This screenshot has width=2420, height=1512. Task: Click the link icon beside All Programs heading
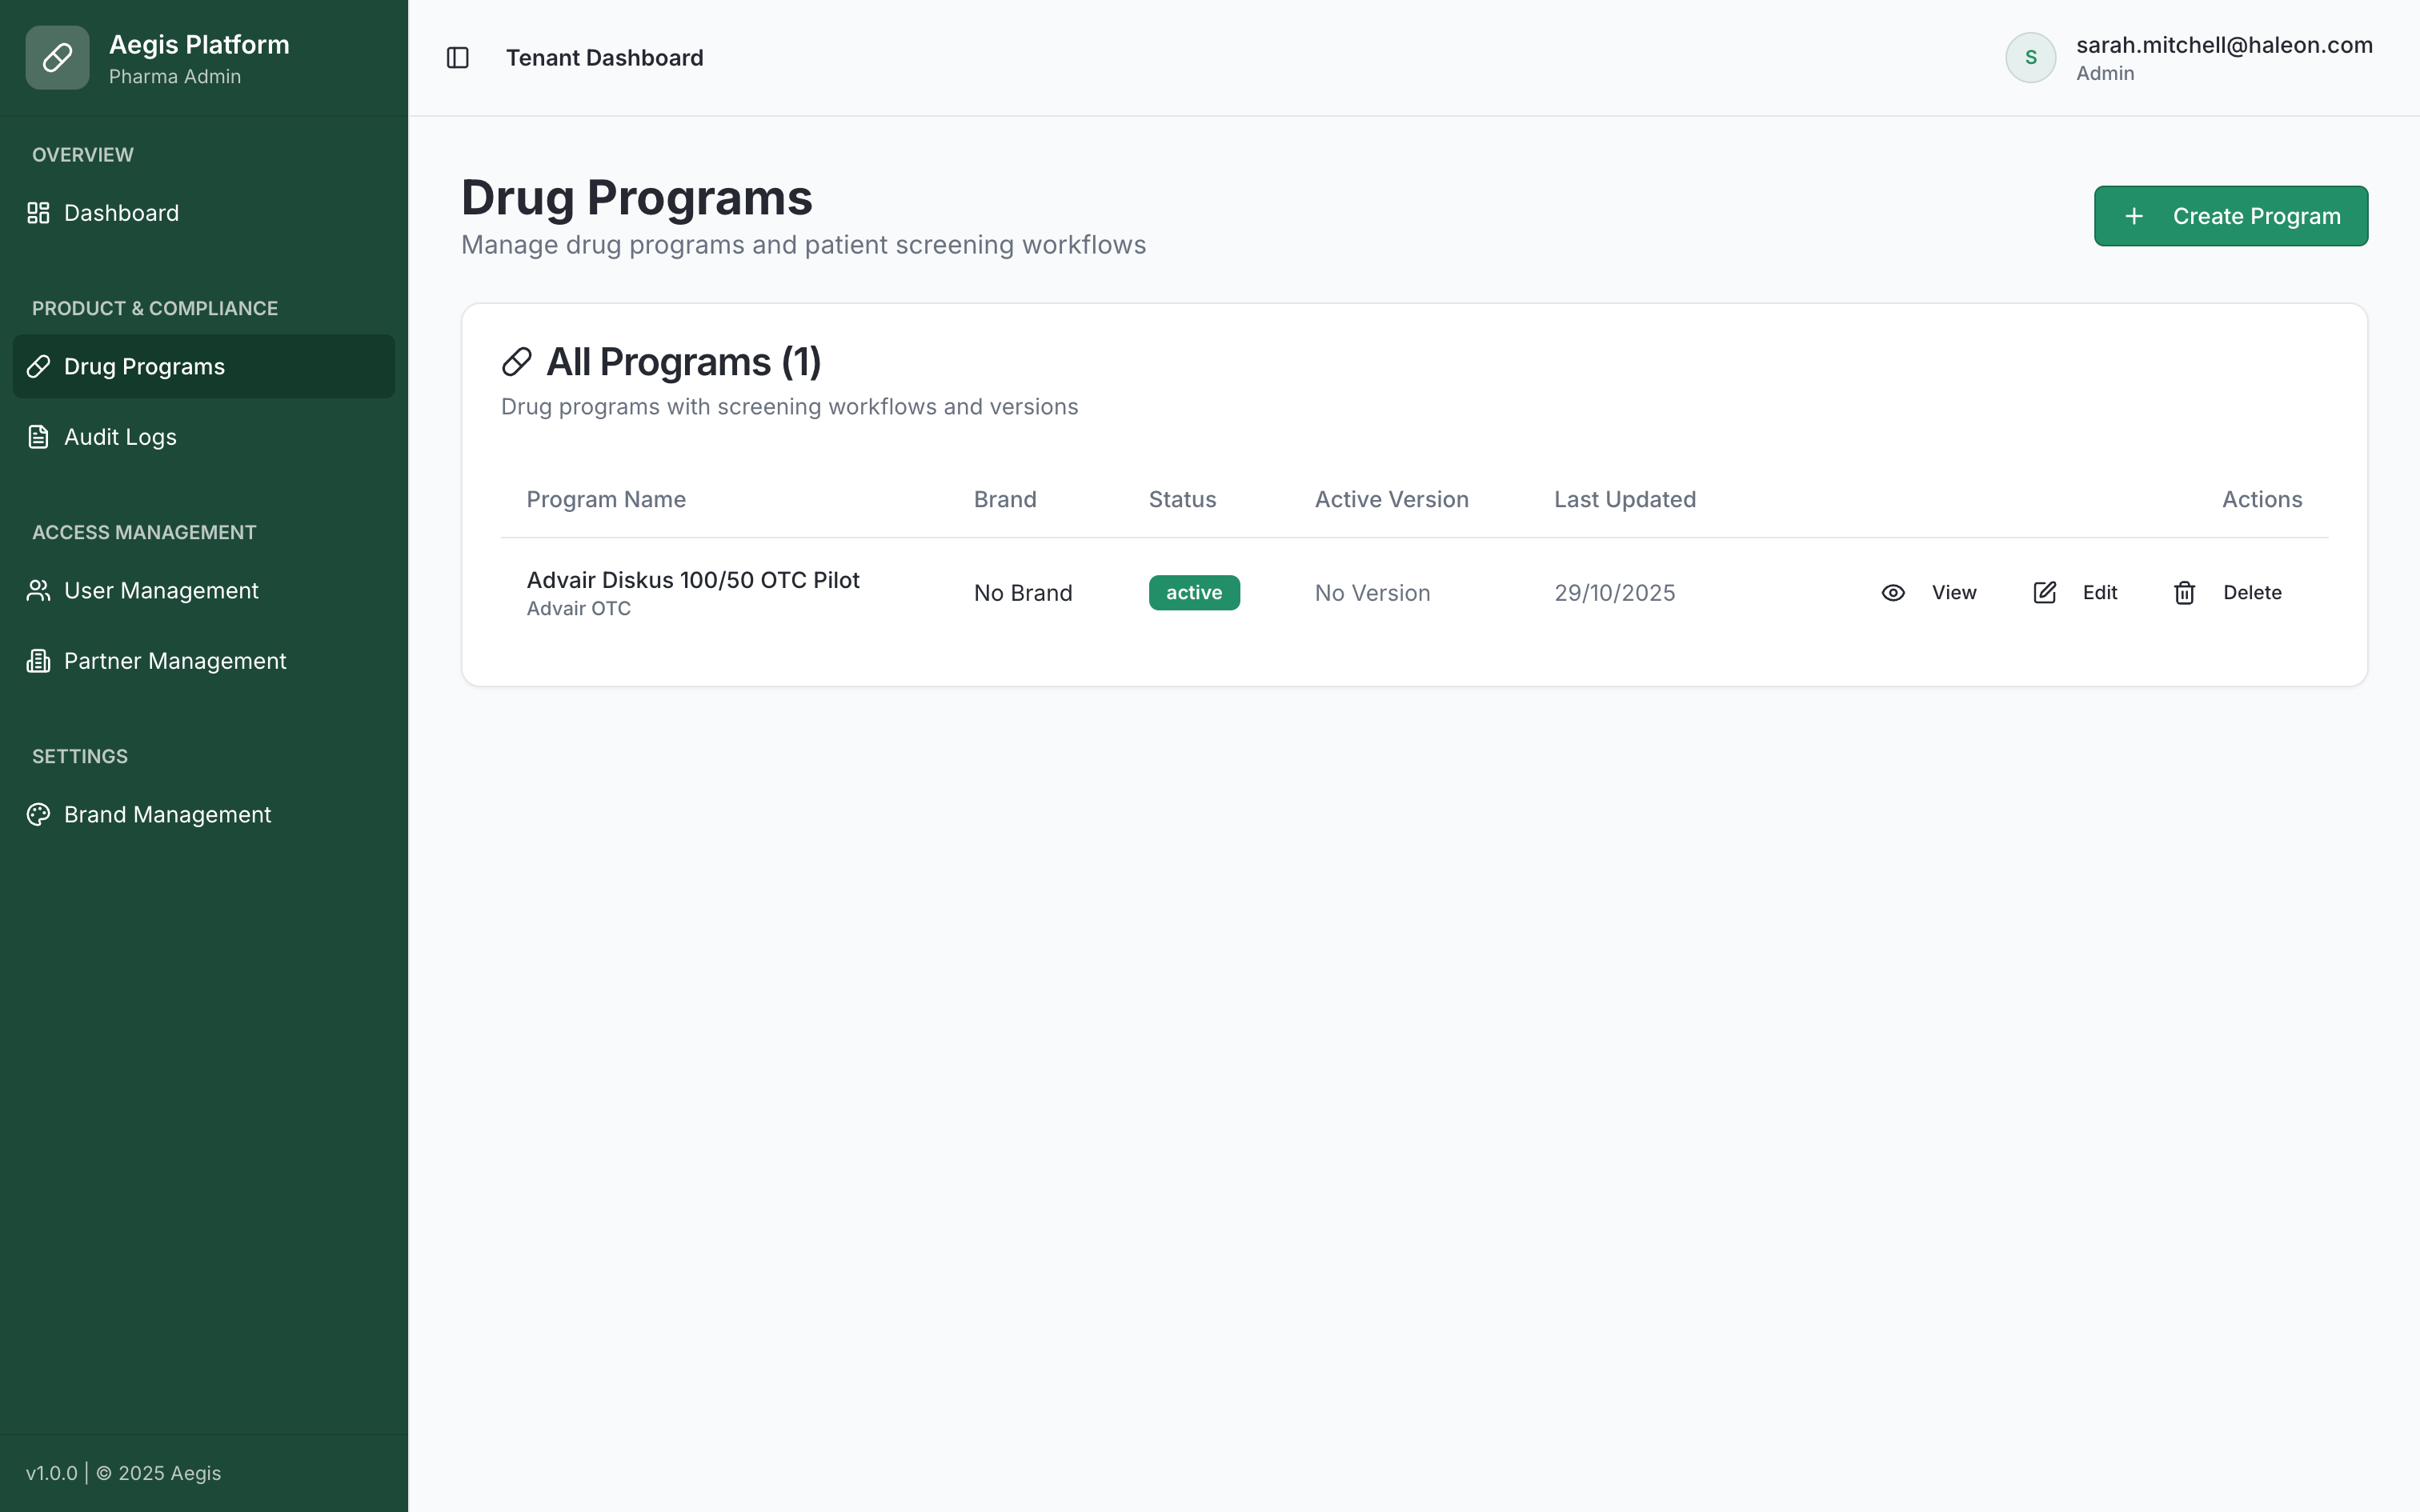pyautogui.click(x=518, y=361)
